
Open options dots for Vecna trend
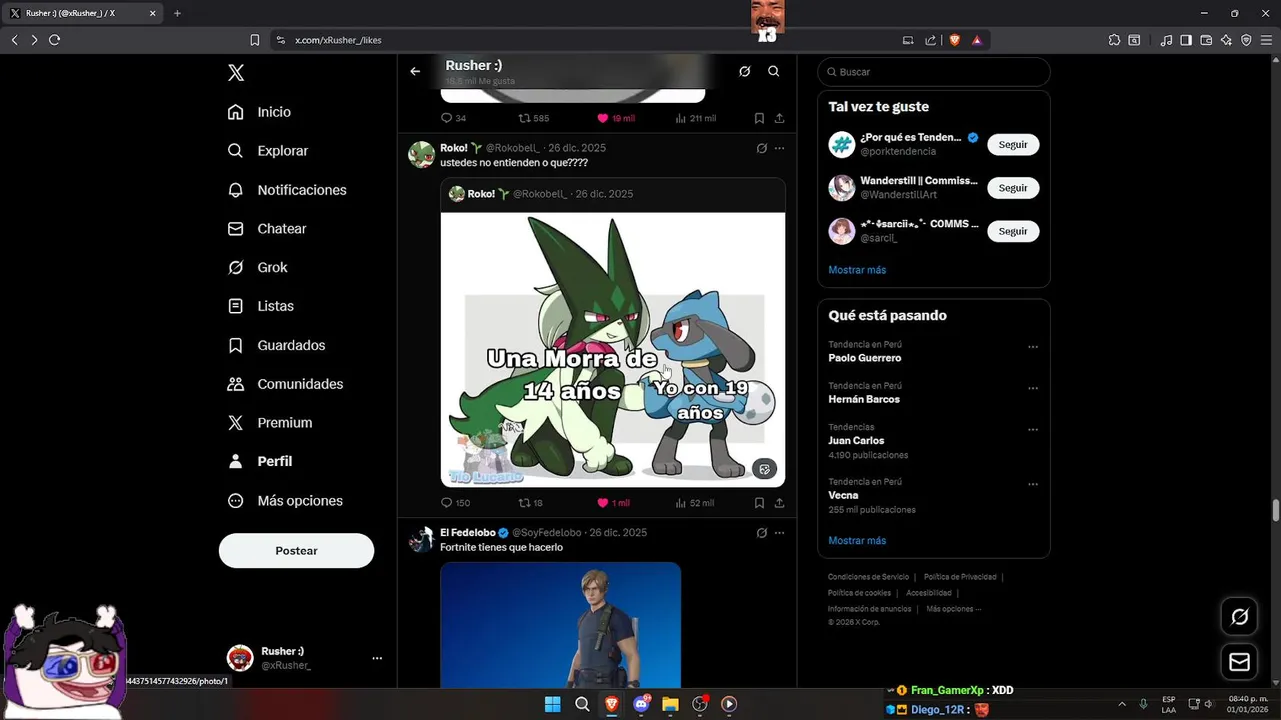point(1033,484)
